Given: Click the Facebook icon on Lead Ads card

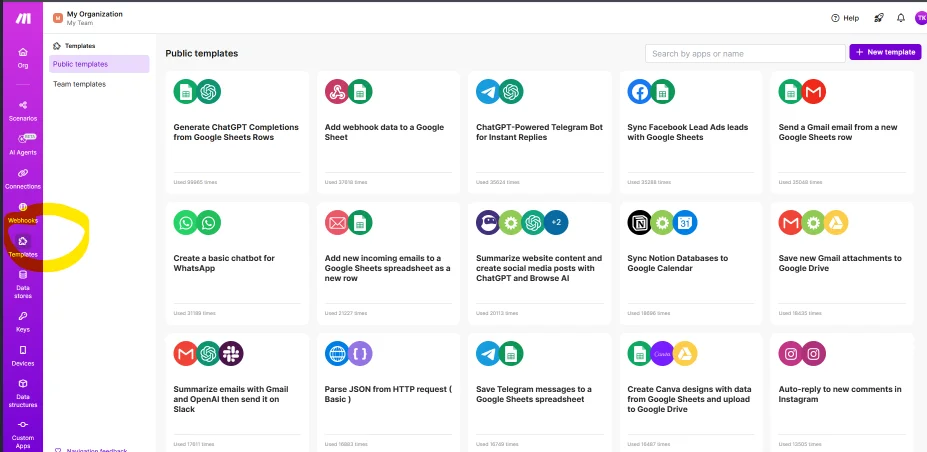Looking at the screenshot, I should (640, 92).
